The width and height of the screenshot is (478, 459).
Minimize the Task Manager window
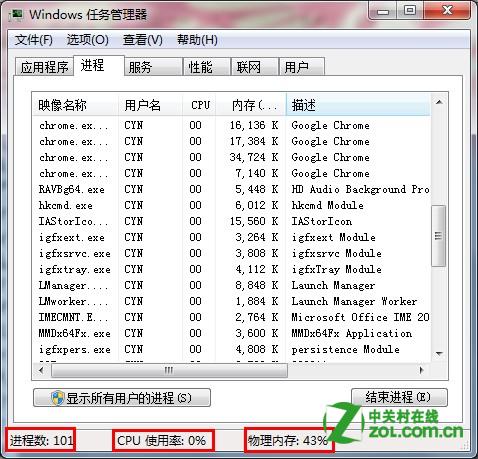point(383,12)
